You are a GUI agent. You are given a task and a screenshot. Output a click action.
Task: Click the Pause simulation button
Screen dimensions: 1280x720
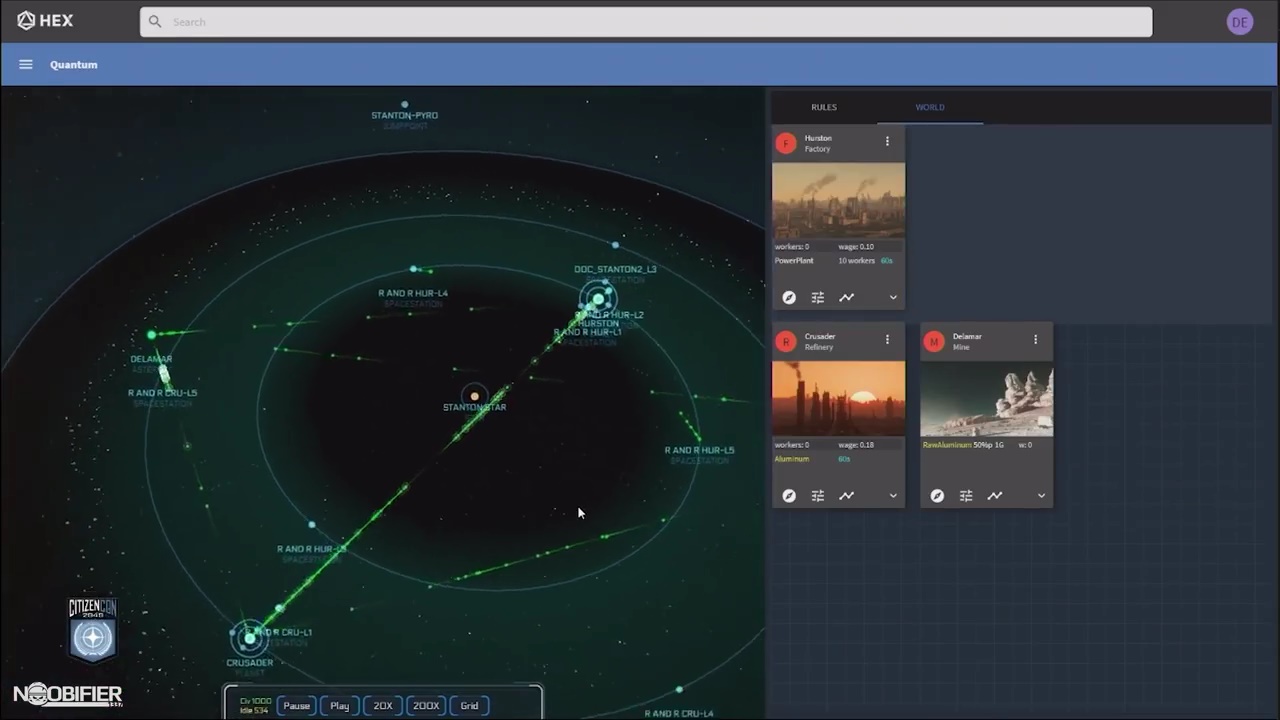[297, 705]
